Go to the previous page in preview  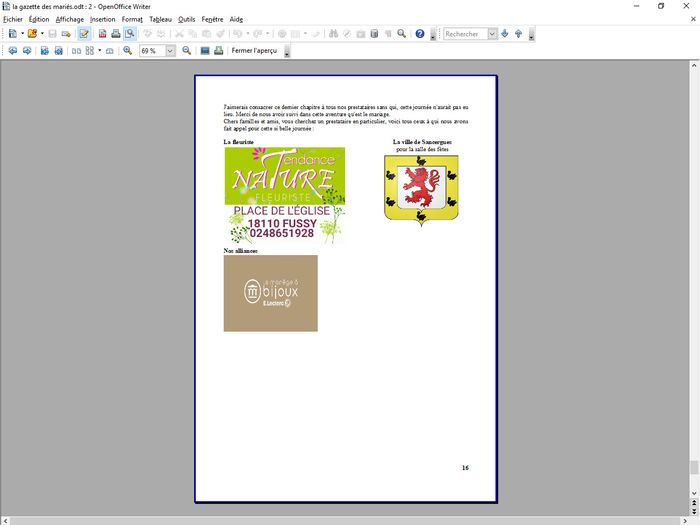(13, 50)
